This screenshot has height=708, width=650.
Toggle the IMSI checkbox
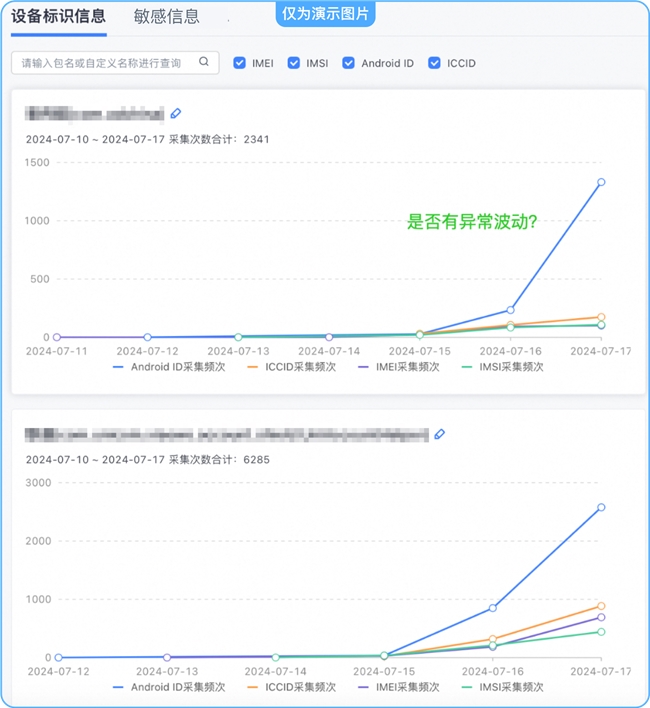294,63
